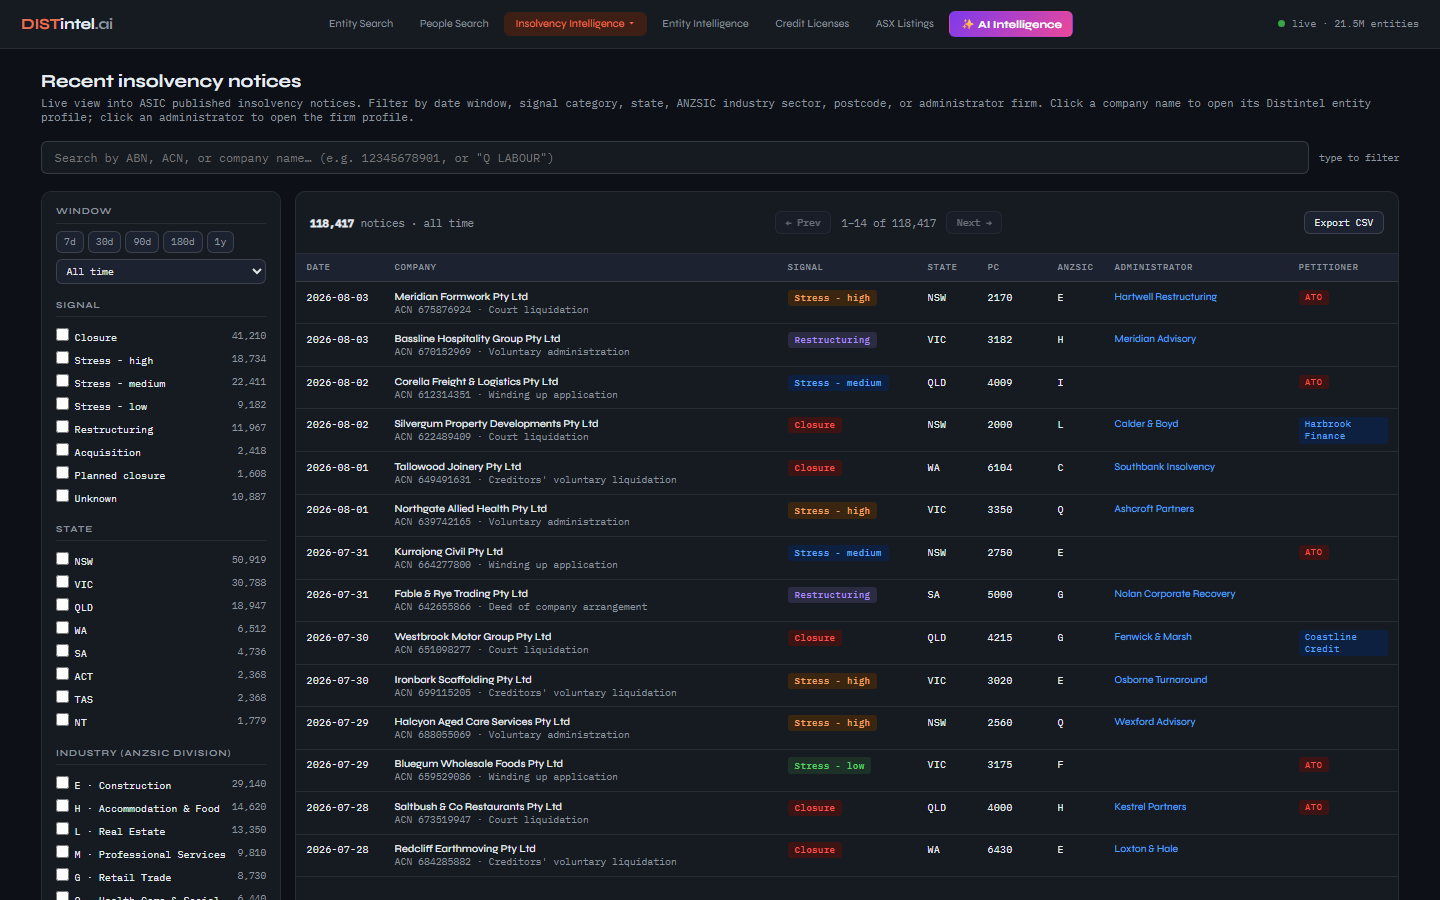Tick the NSW state checkbox
This screenshot has height=900, width=1440.
click(63, 559)
